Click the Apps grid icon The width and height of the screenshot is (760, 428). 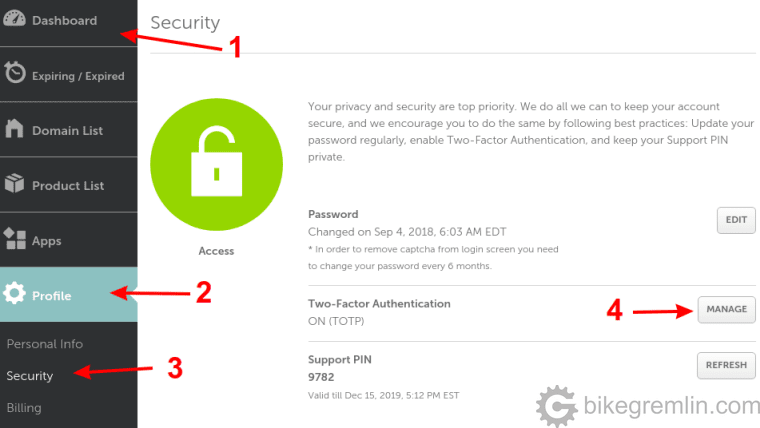click(x=15, y=238)
